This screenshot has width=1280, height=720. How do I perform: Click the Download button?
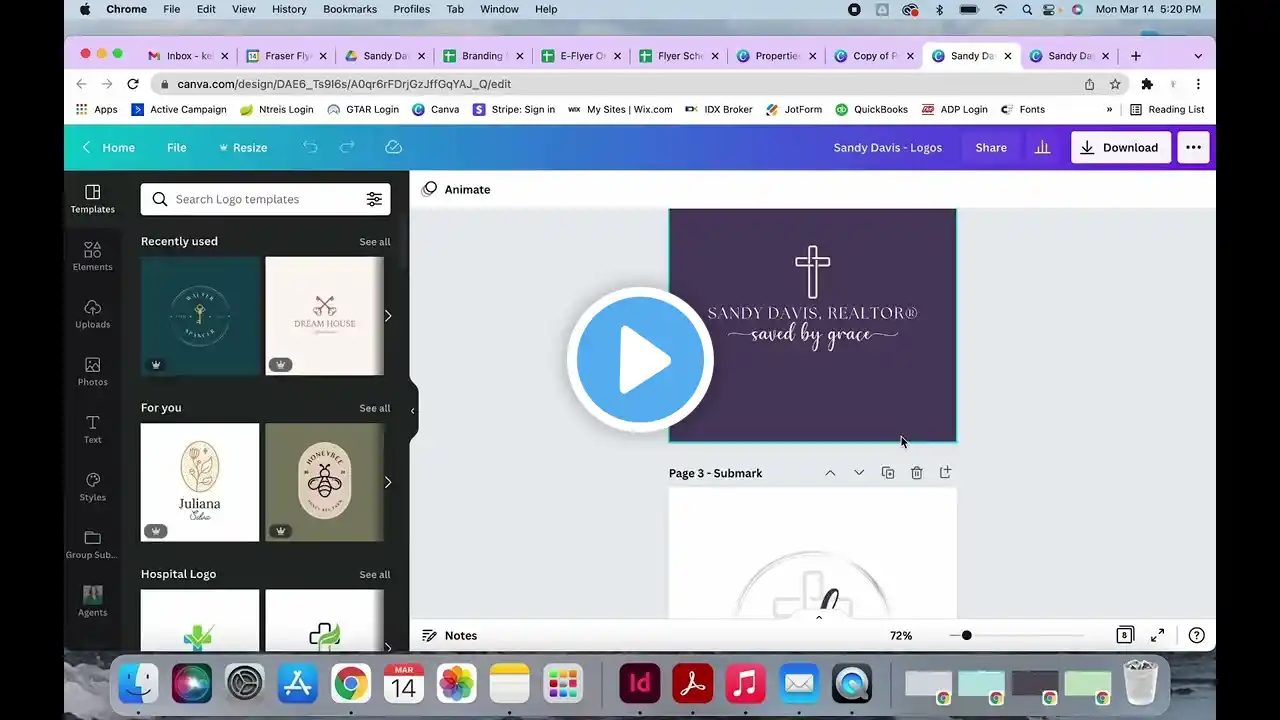1120,147
